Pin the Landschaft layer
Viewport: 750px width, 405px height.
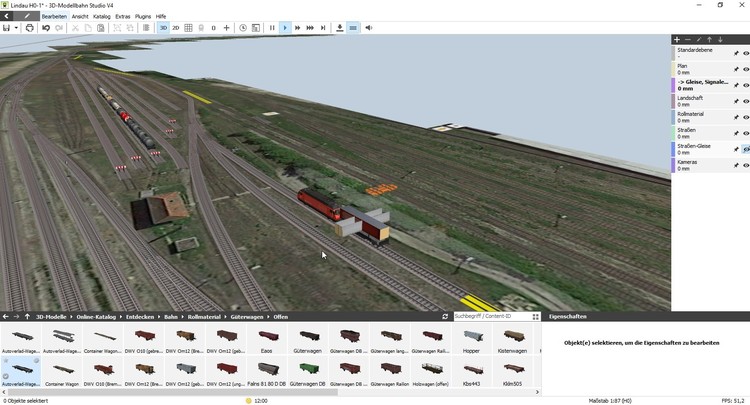coord(736,101)
